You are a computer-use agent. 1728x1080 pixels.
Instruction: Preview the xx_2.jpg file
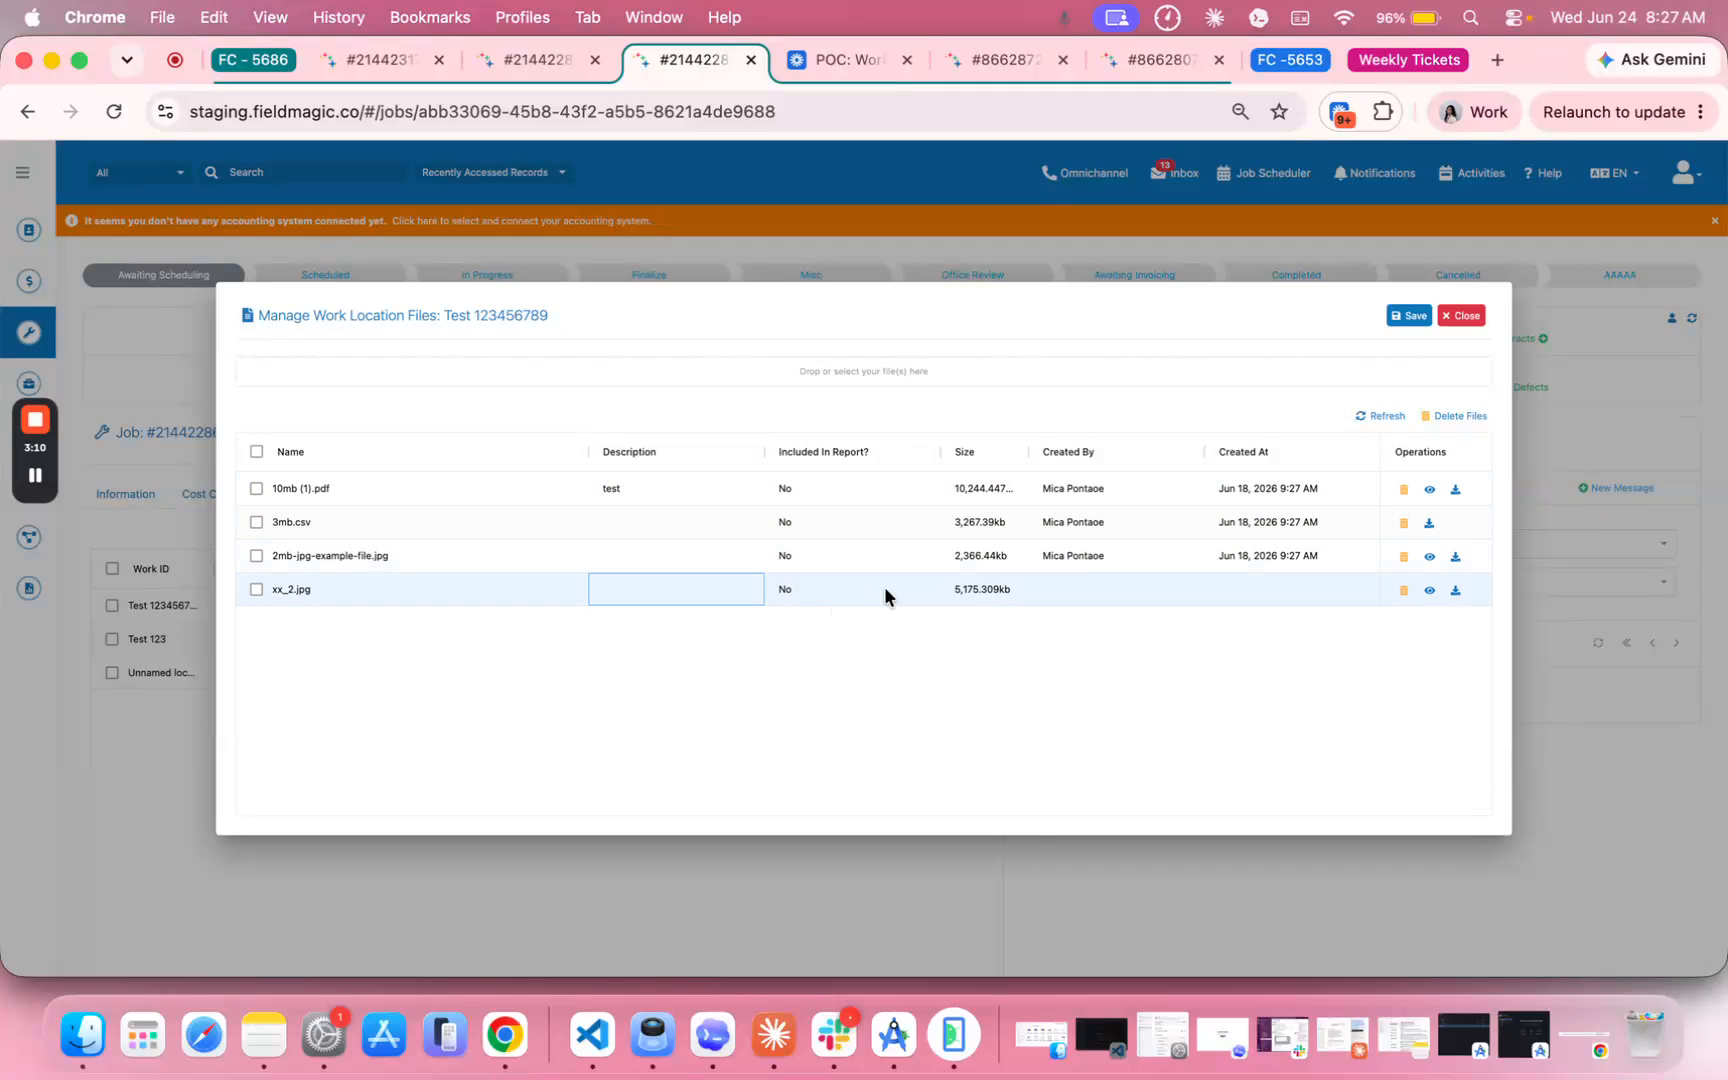click(1429, 590)
